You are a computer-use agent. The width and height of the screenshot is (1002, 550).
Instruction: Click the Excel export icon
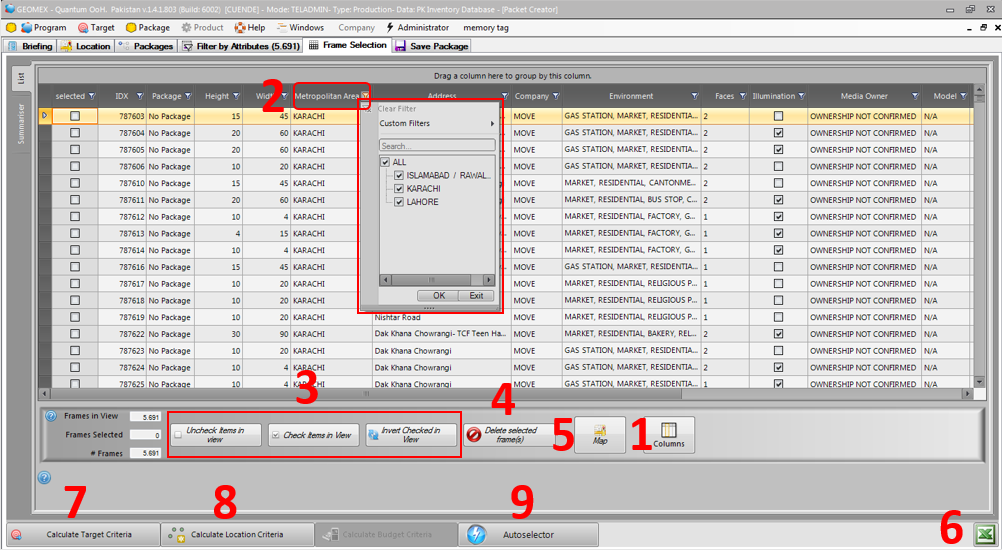(x=983, y=534)
